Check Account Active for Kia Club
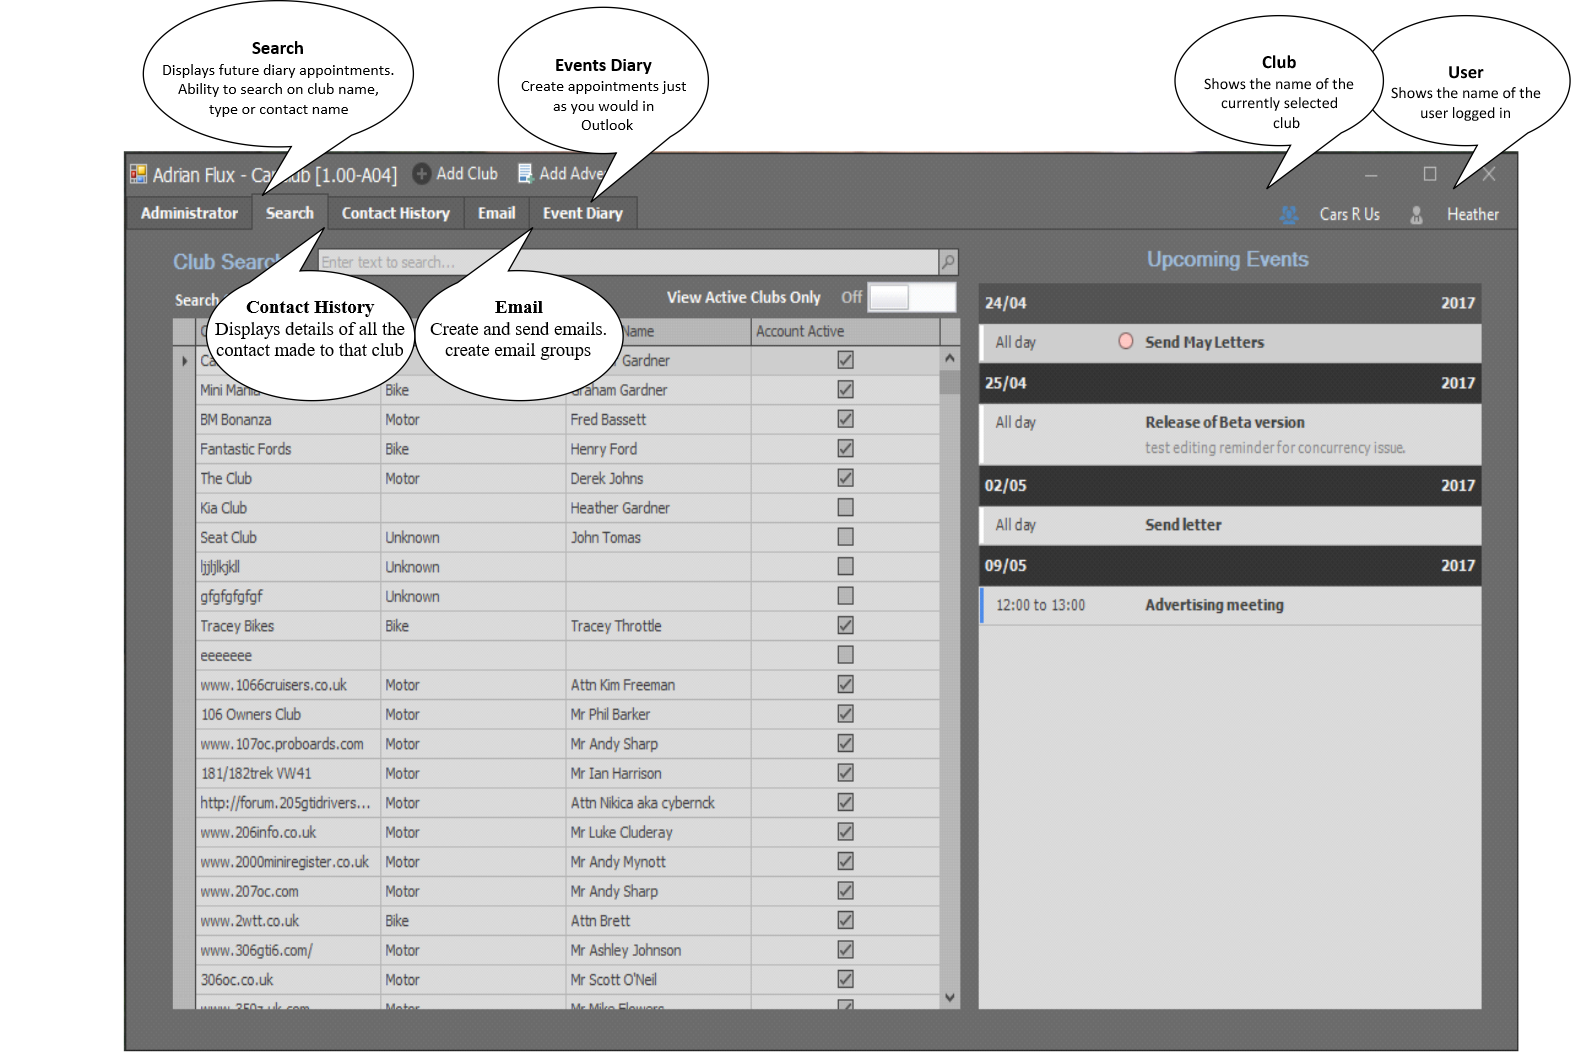 click(846, 508)
